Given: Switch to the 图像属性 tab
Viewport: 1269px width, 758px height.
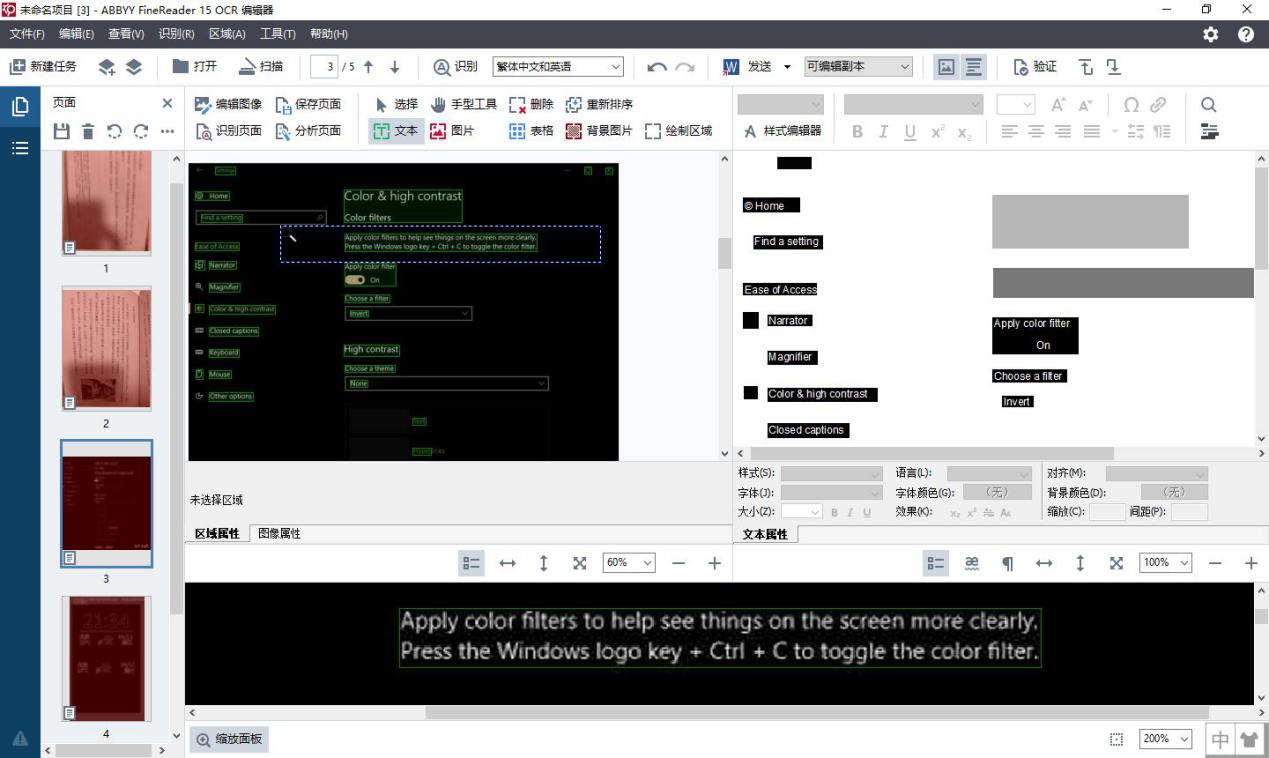Looking at the screenshot, I should pyautogui.click(x=279, y=534).
